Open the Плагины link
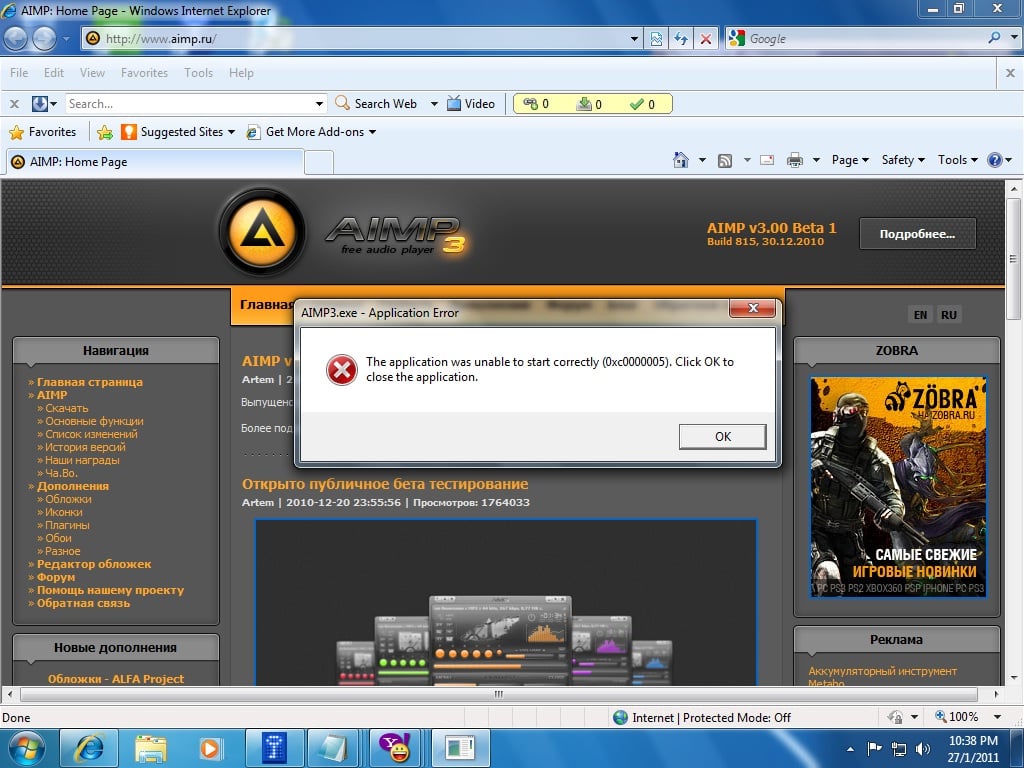Image resolution: width=1024 pixels, height=768 pixels. click(67, 525)
